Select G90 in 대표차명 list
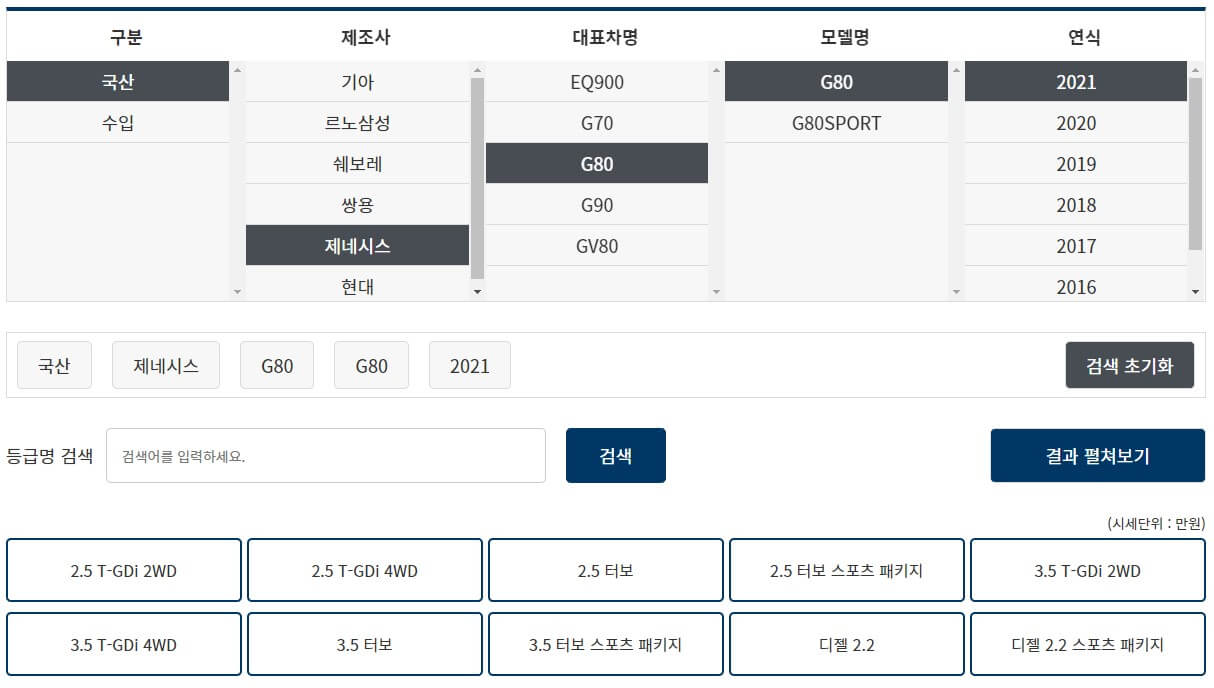 tap(597, 205)
